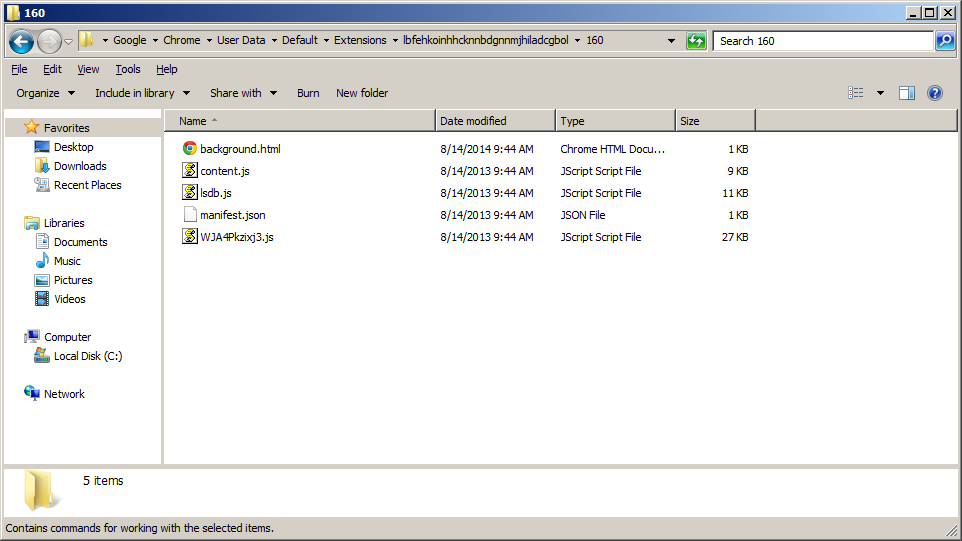
Task: Type in the Search 160 field
Action: click(x=822, y=41)
